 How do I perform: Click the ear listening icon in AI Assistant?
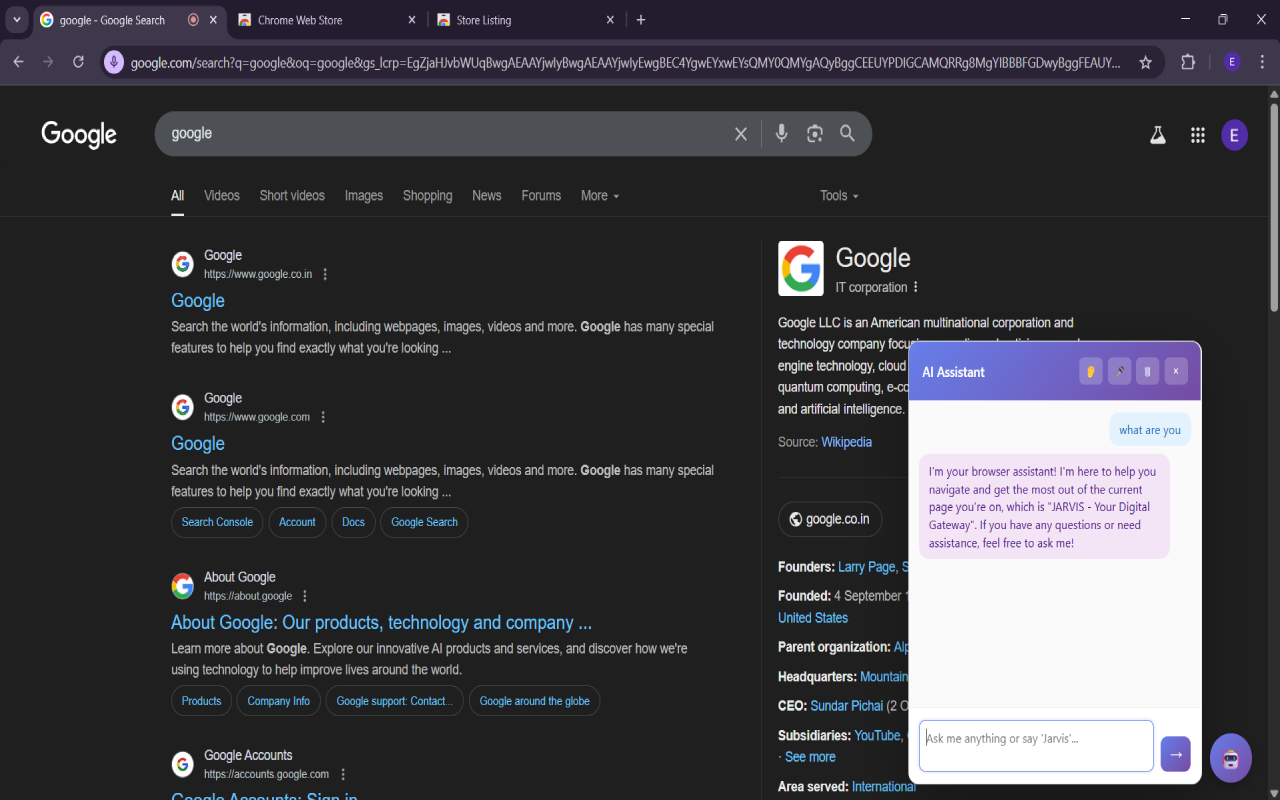click(1091, 372)
